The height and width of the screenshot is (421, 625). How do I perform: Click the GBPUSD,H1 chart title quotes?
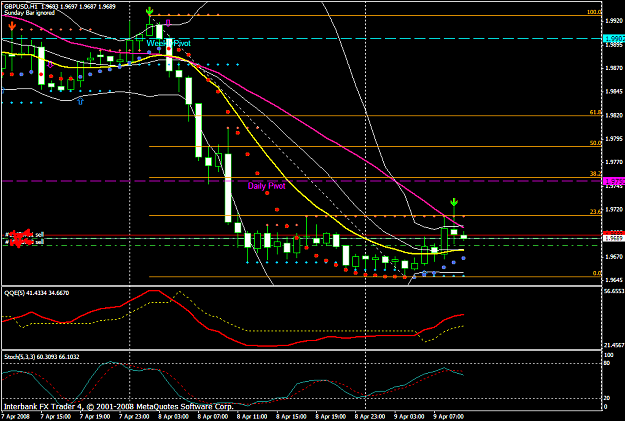[x=60, y=7]
